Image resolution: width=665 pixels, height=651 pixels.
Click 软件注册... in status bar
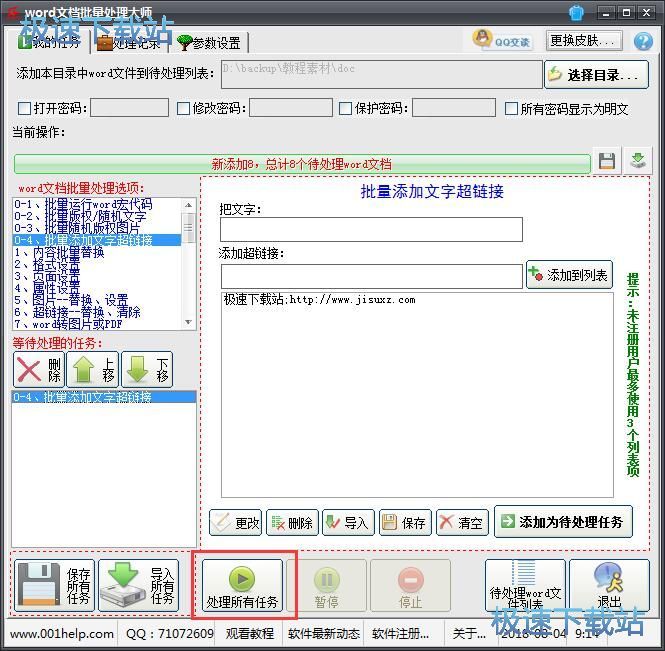(400, 634)
